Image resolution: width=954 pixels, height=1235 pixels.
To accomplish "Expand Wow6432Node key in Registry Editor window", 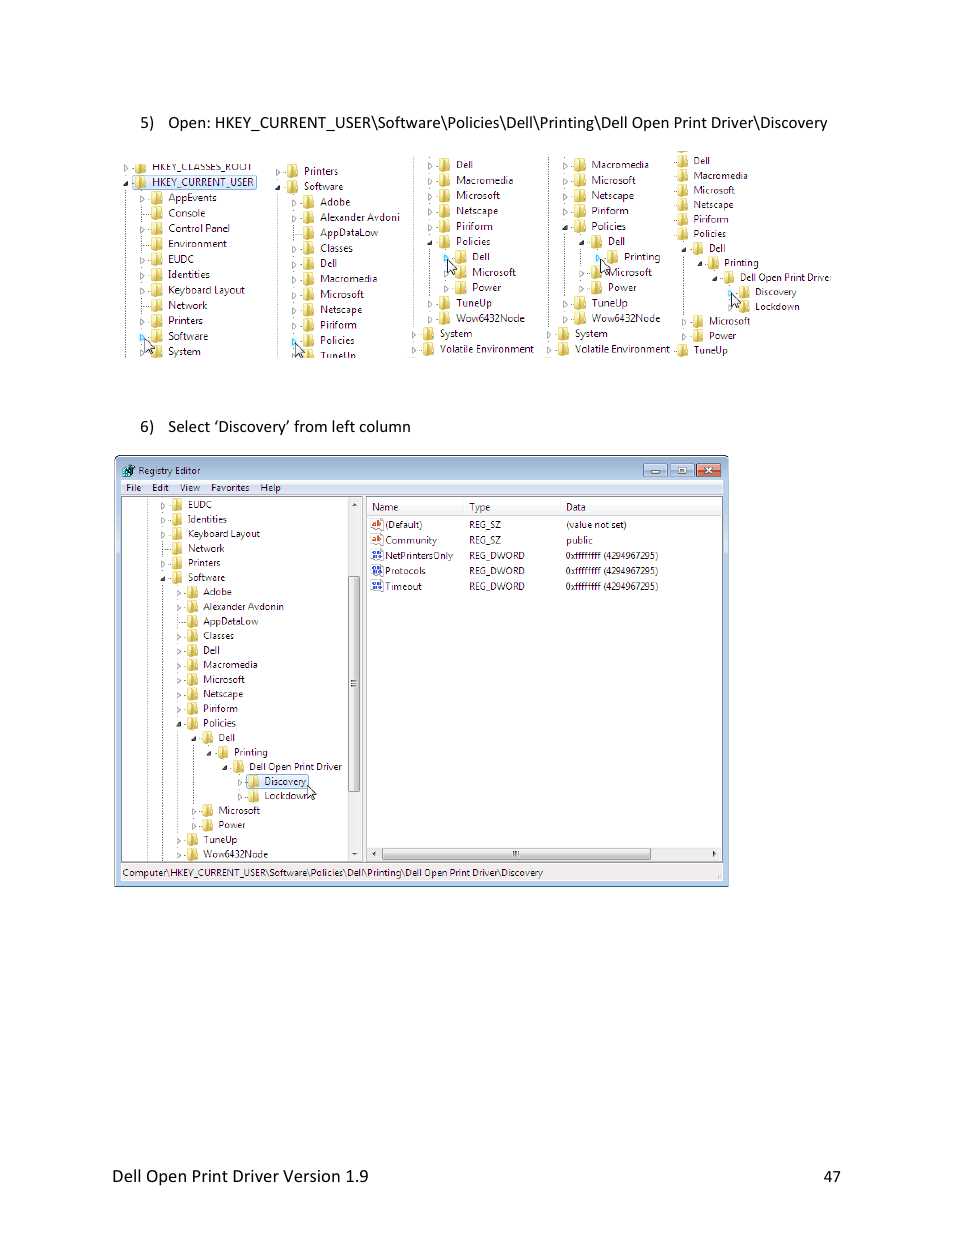I will [179, 855].
